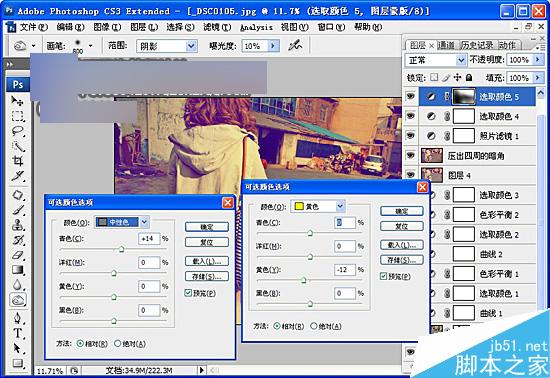Open the 曝光度 slider arrow
The image size is (550, 378).
point(274,46)
